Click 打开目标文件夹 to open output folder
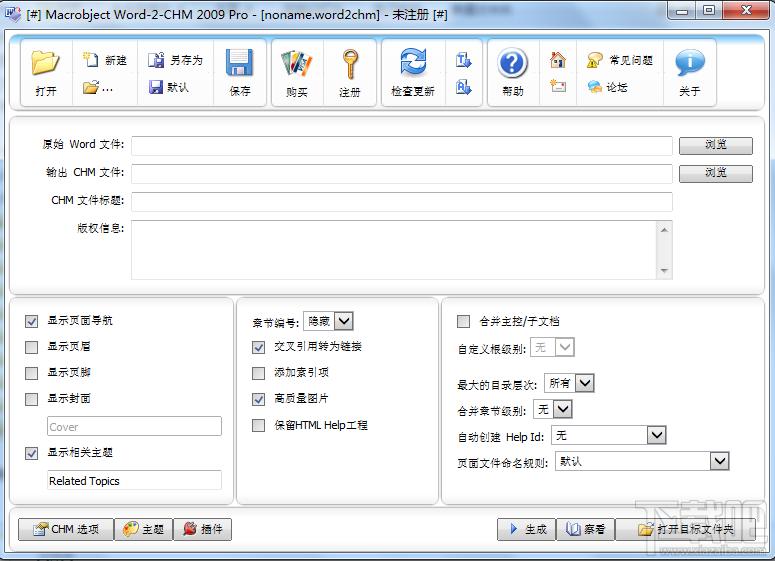775x561 pixels. point(686,529)
